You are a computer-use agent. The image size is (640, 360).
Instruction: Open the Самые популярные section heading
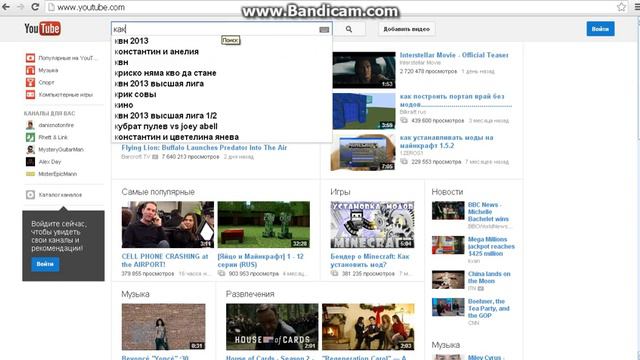tap(158, 192)
